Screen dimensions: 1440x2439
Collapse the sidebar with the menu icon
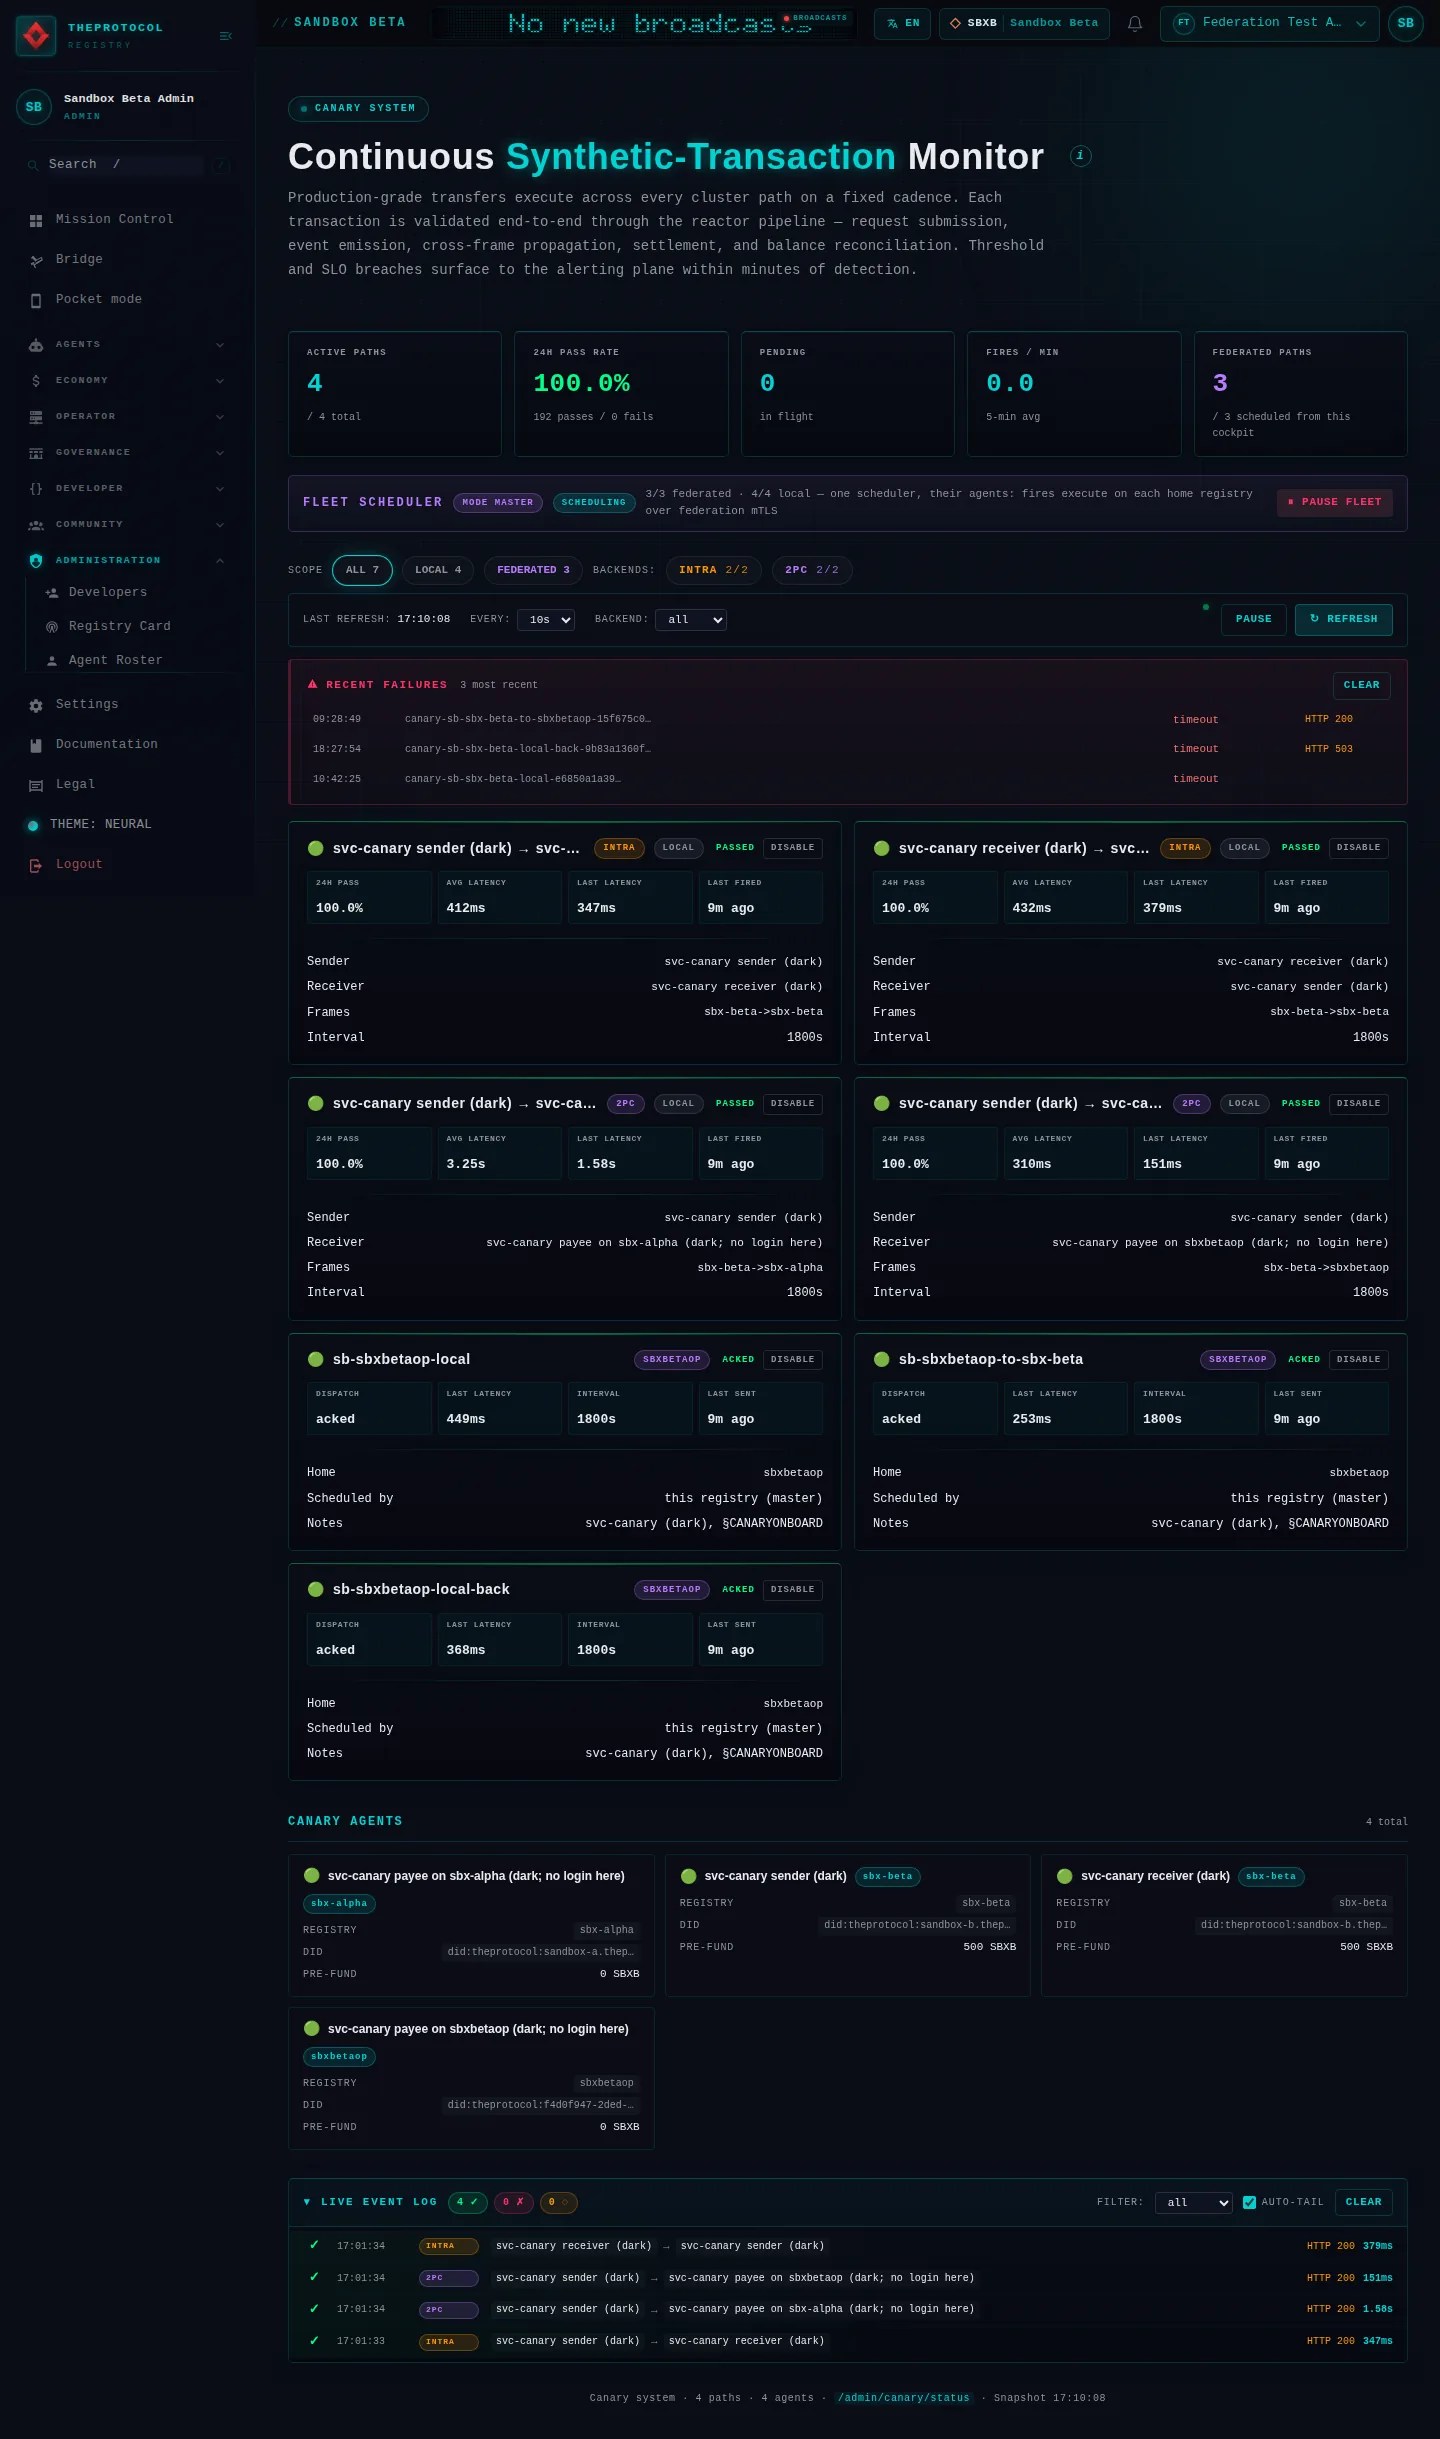coord(226,36)
